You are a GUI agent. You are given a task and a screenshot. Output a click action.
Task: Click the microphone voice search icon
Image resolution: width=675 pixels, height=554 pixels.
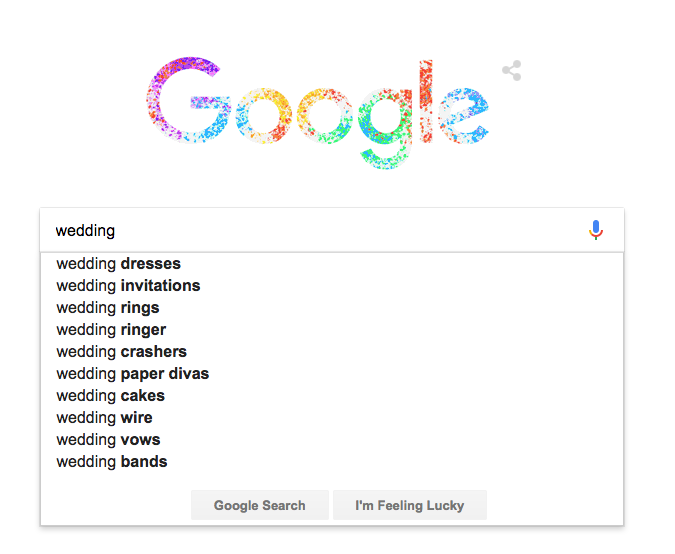596,230
